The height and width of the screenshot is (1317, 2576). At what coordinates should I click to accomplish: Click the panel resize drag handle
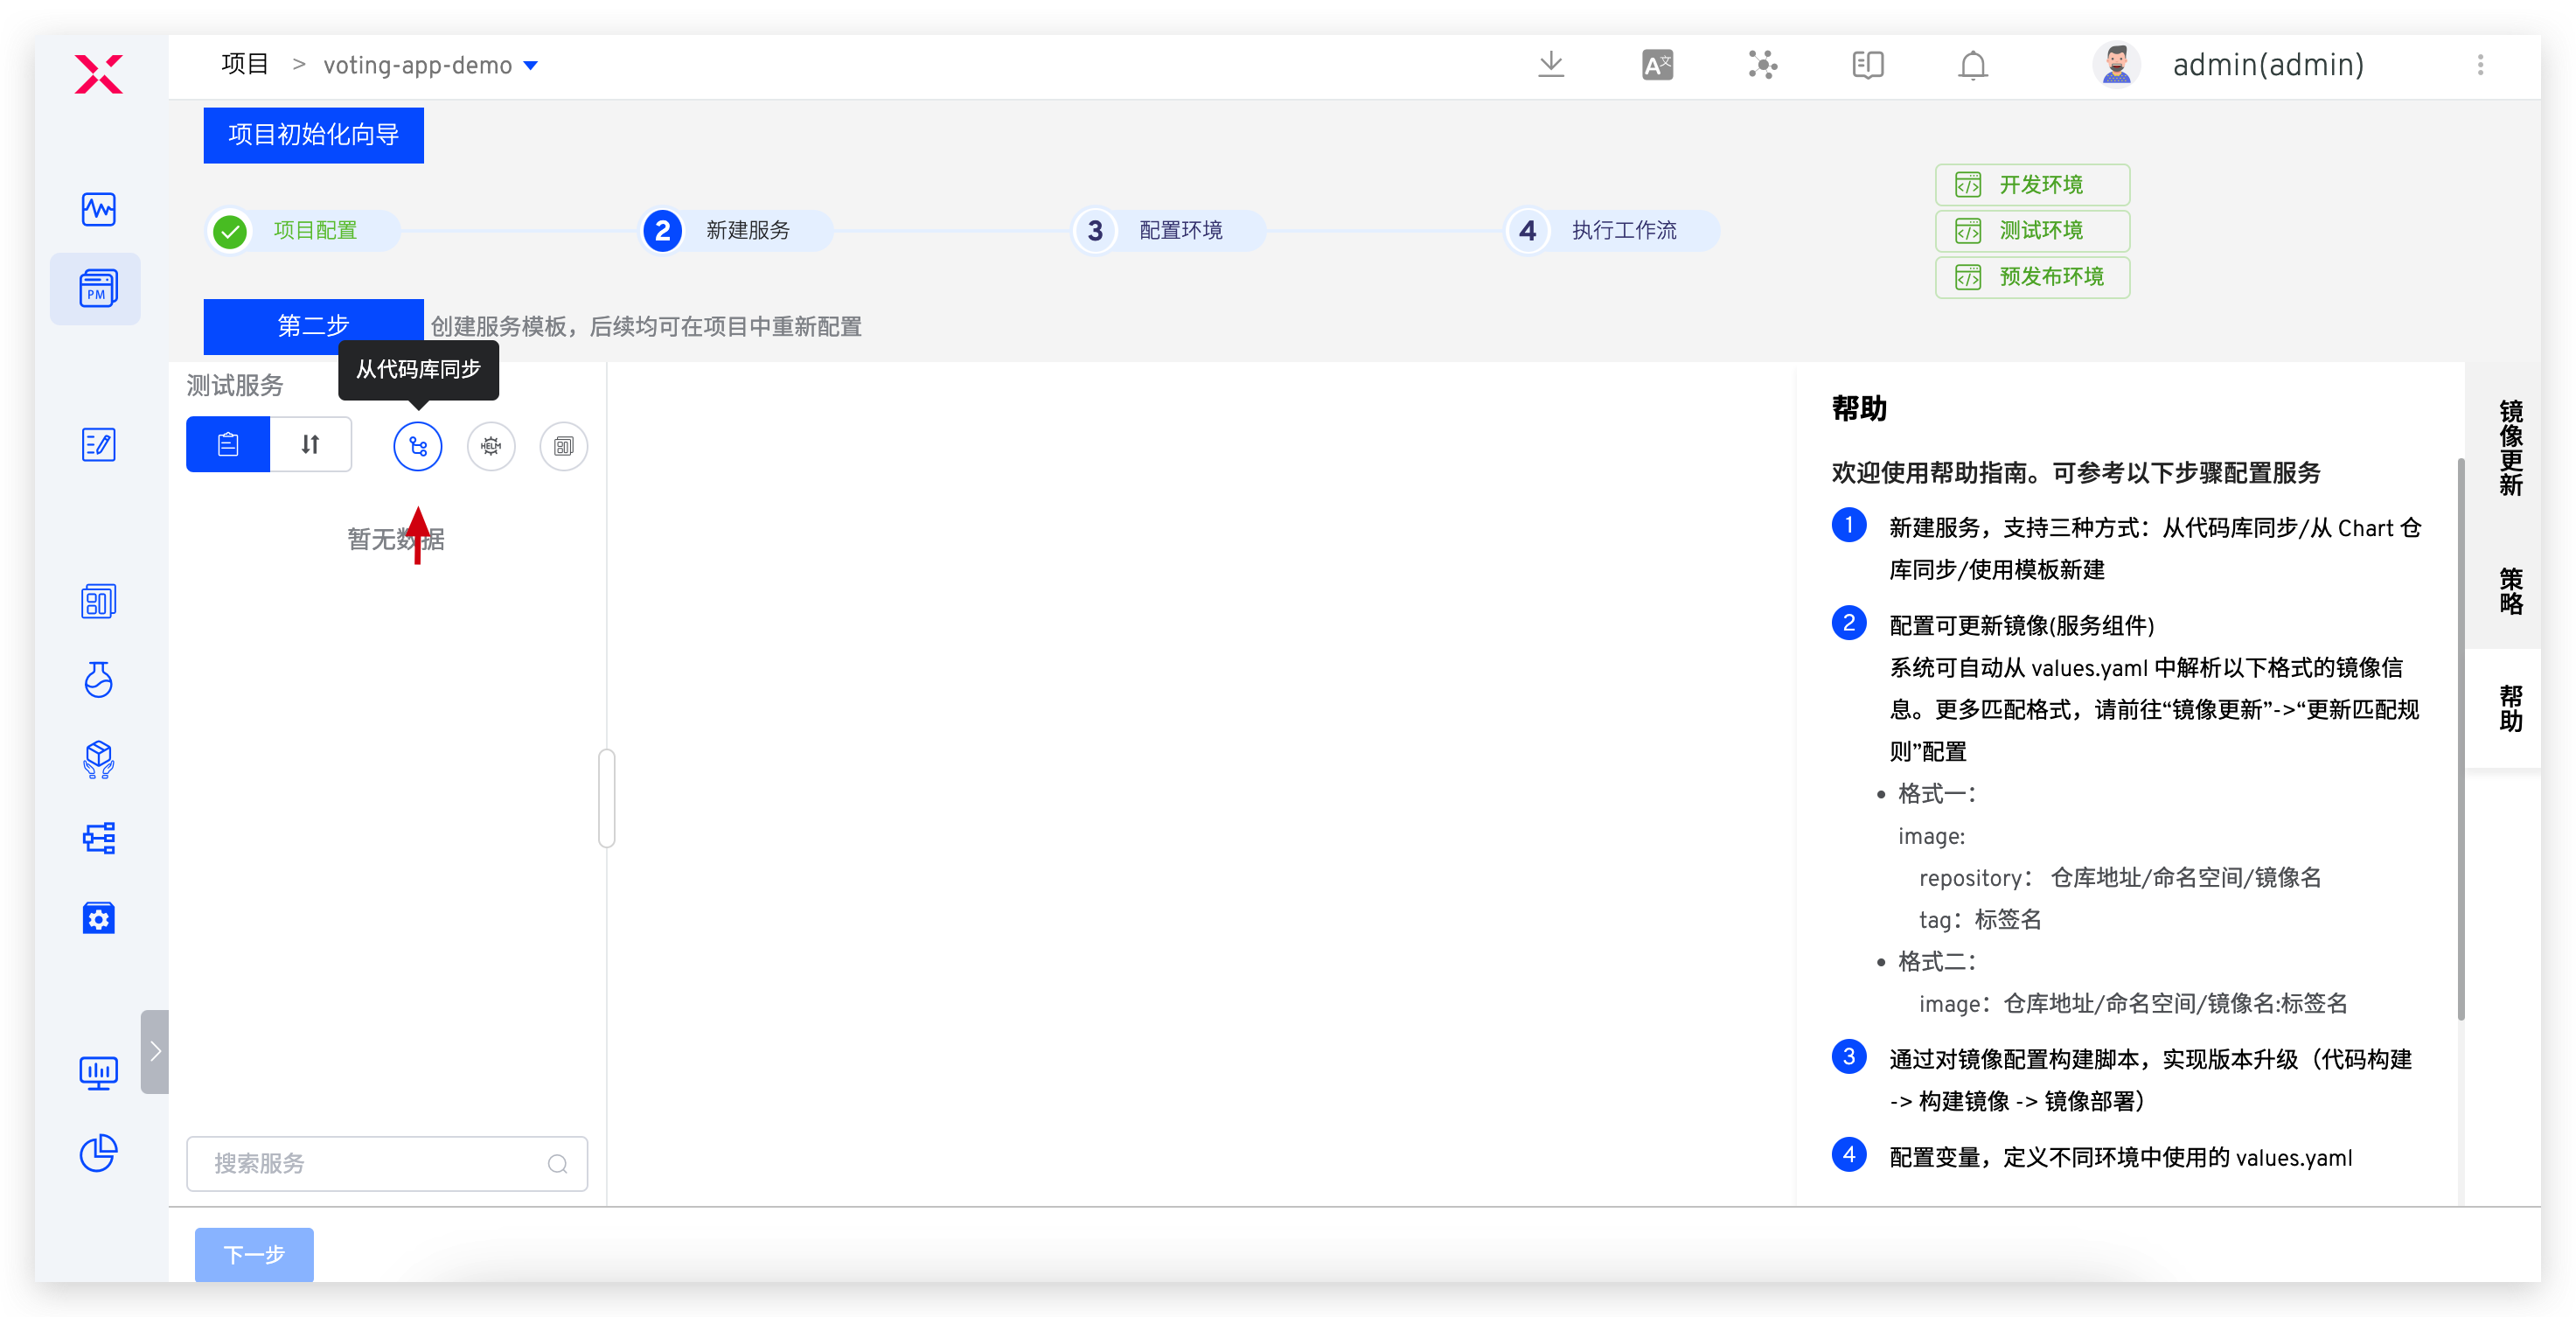607,797
